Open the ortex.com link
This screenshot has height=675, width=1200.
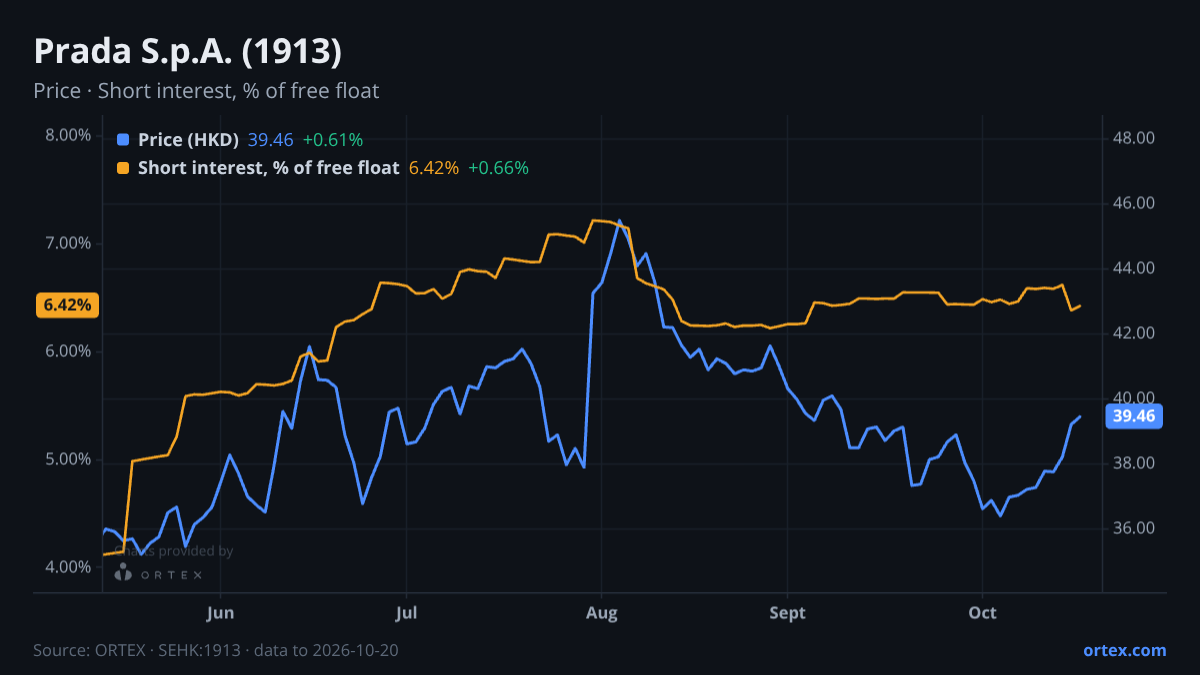(x=1124, y=650)
